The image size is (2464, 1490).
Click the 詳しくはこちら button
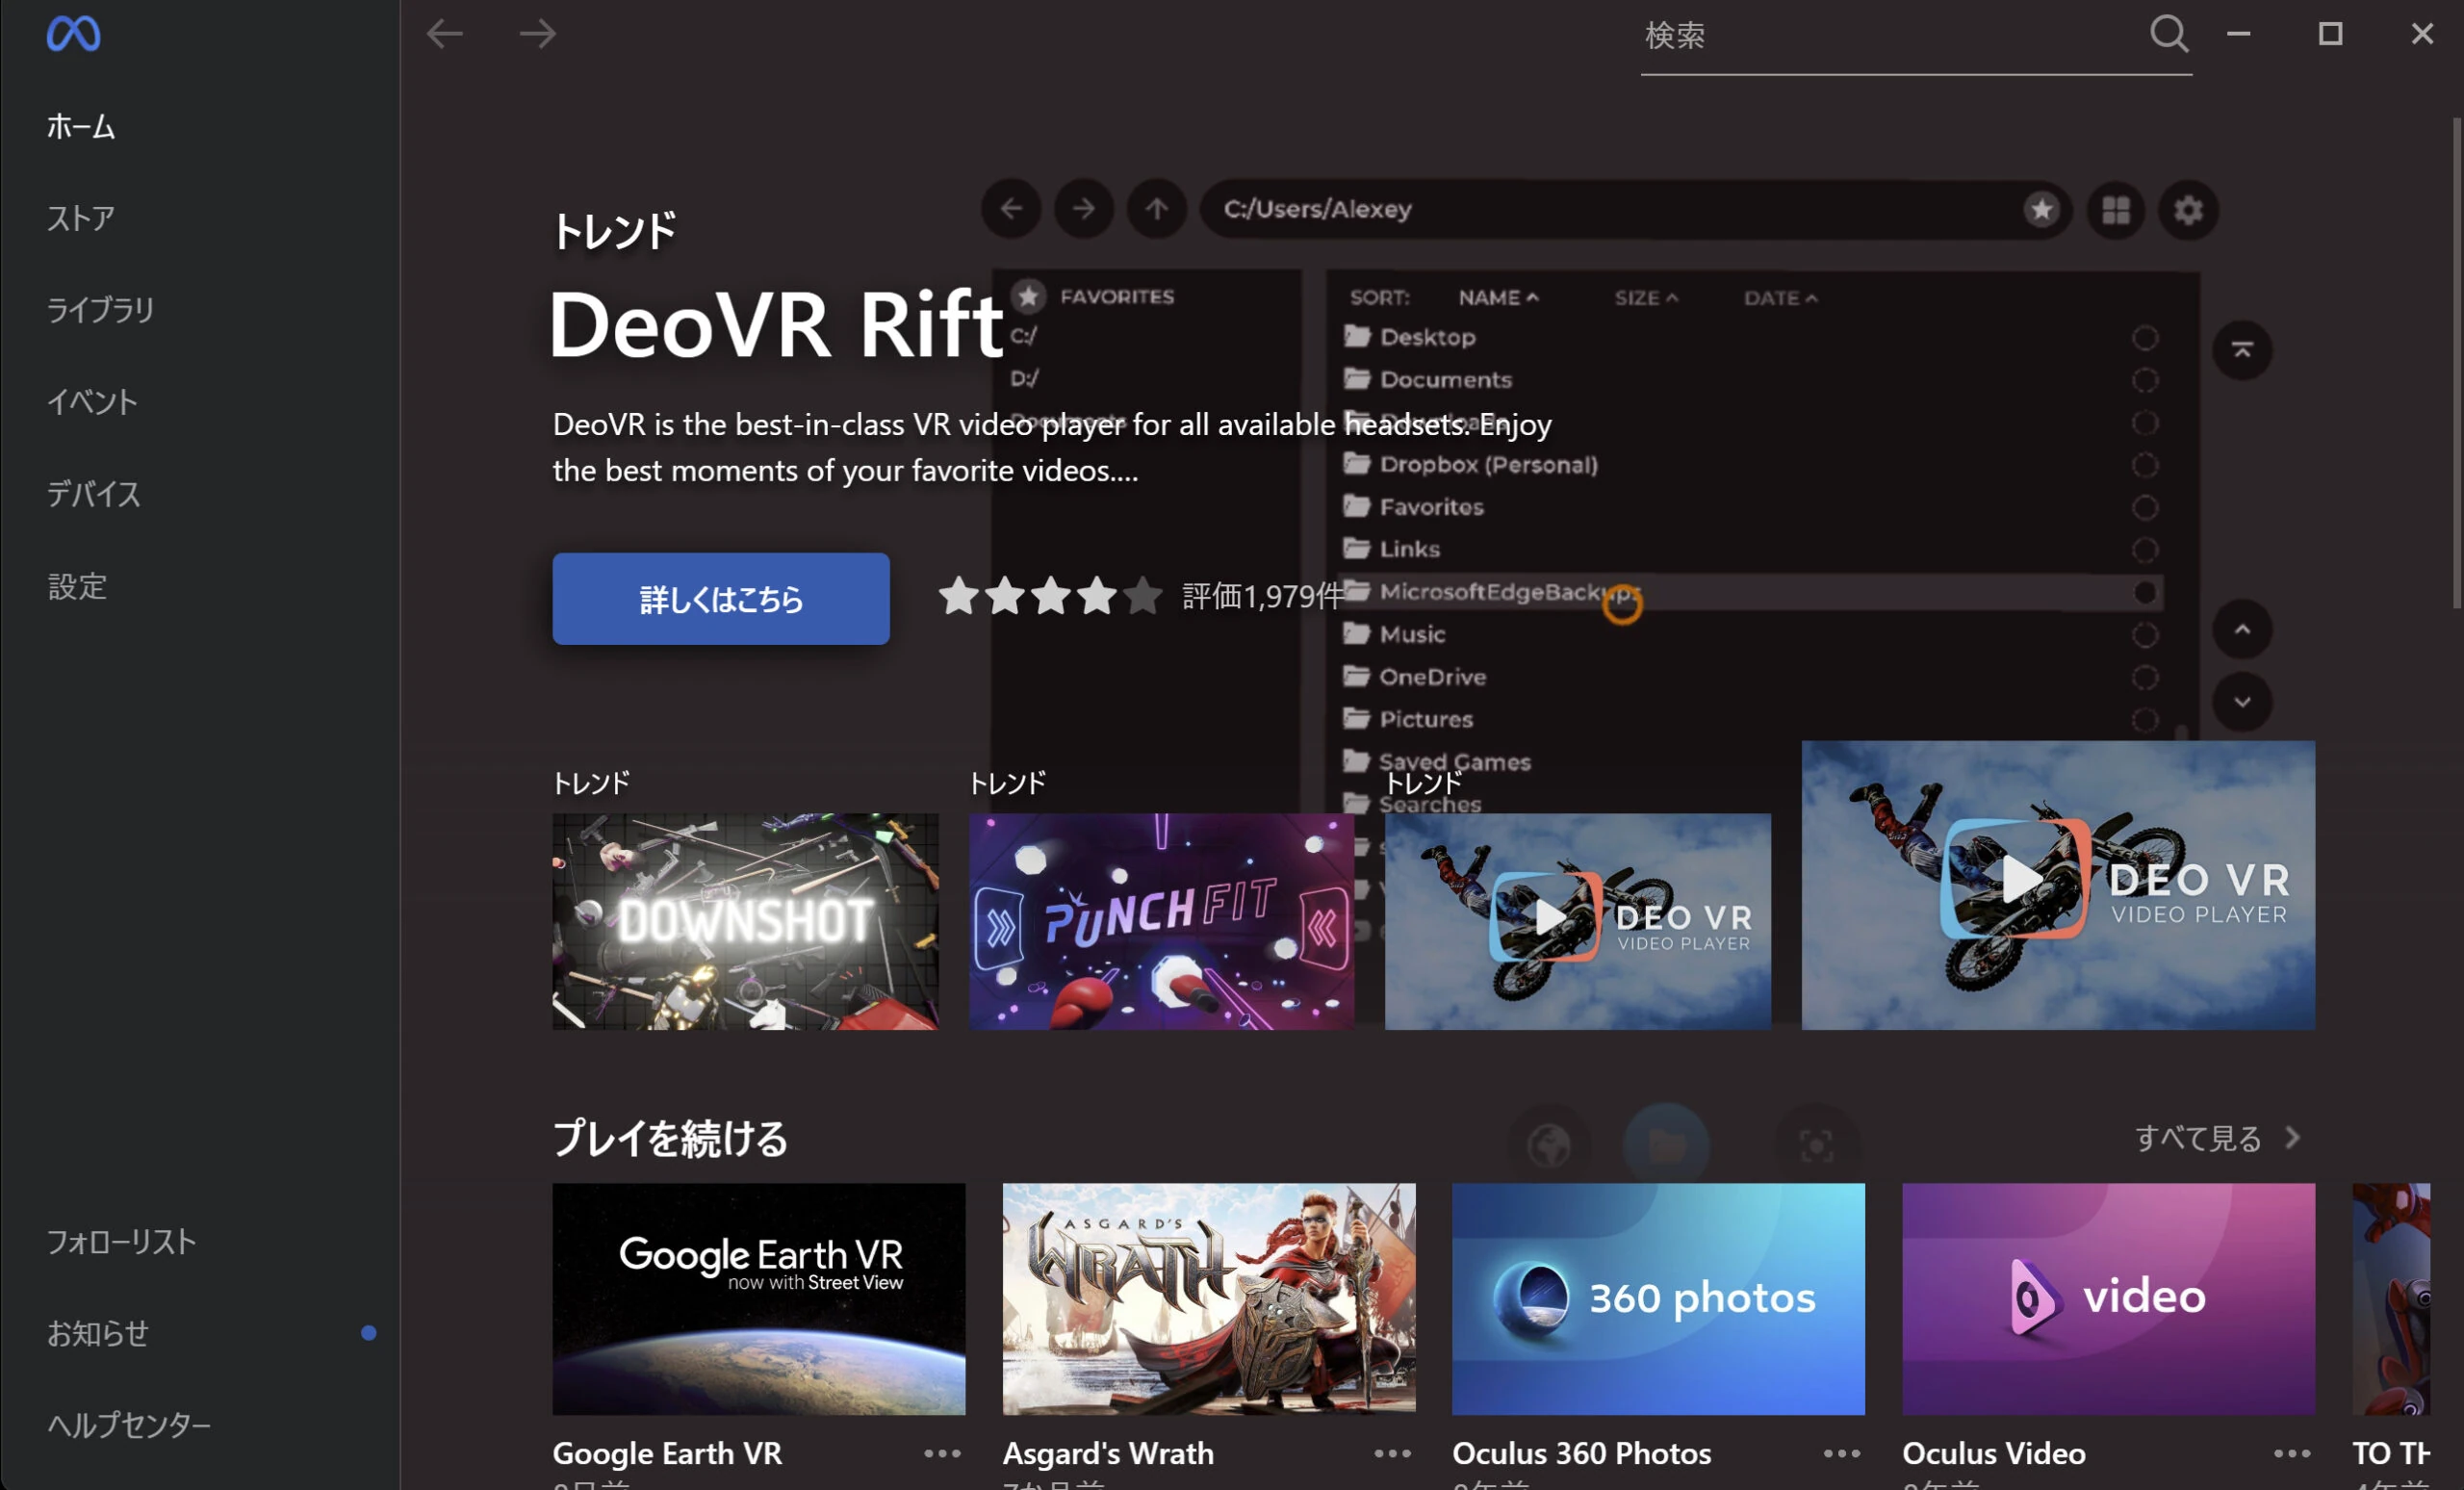coord(720,599)
